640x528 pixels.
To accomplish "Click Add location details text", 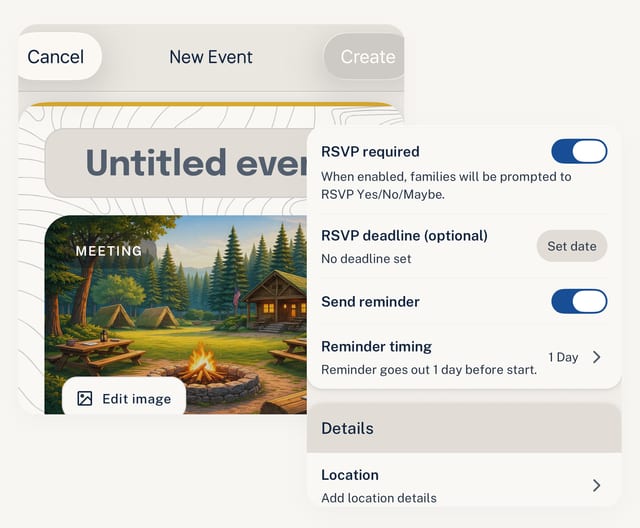I will tap(379, 498).
